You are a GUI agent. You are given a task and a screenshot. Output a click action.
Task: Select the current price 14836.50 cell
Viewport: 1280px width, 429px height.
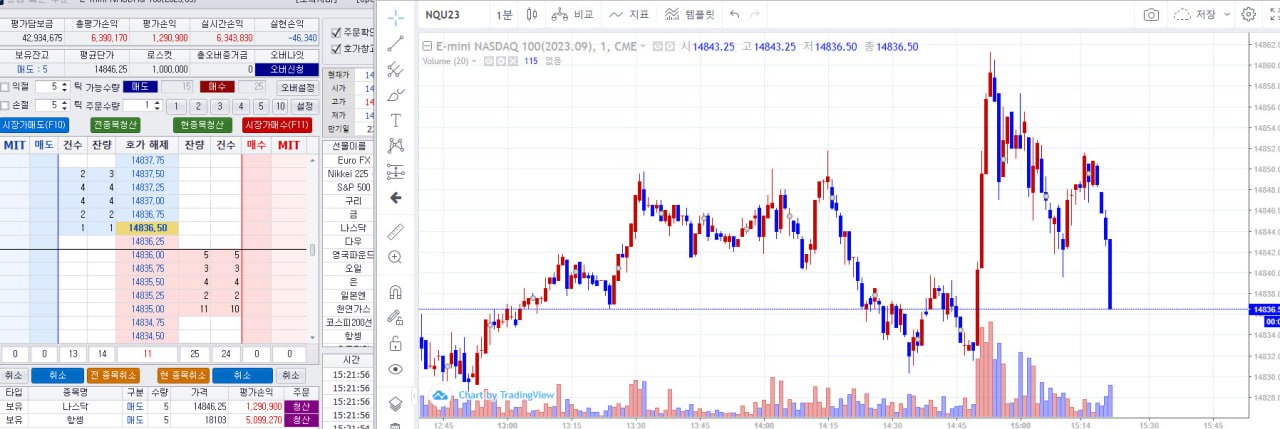click(147, 228)
